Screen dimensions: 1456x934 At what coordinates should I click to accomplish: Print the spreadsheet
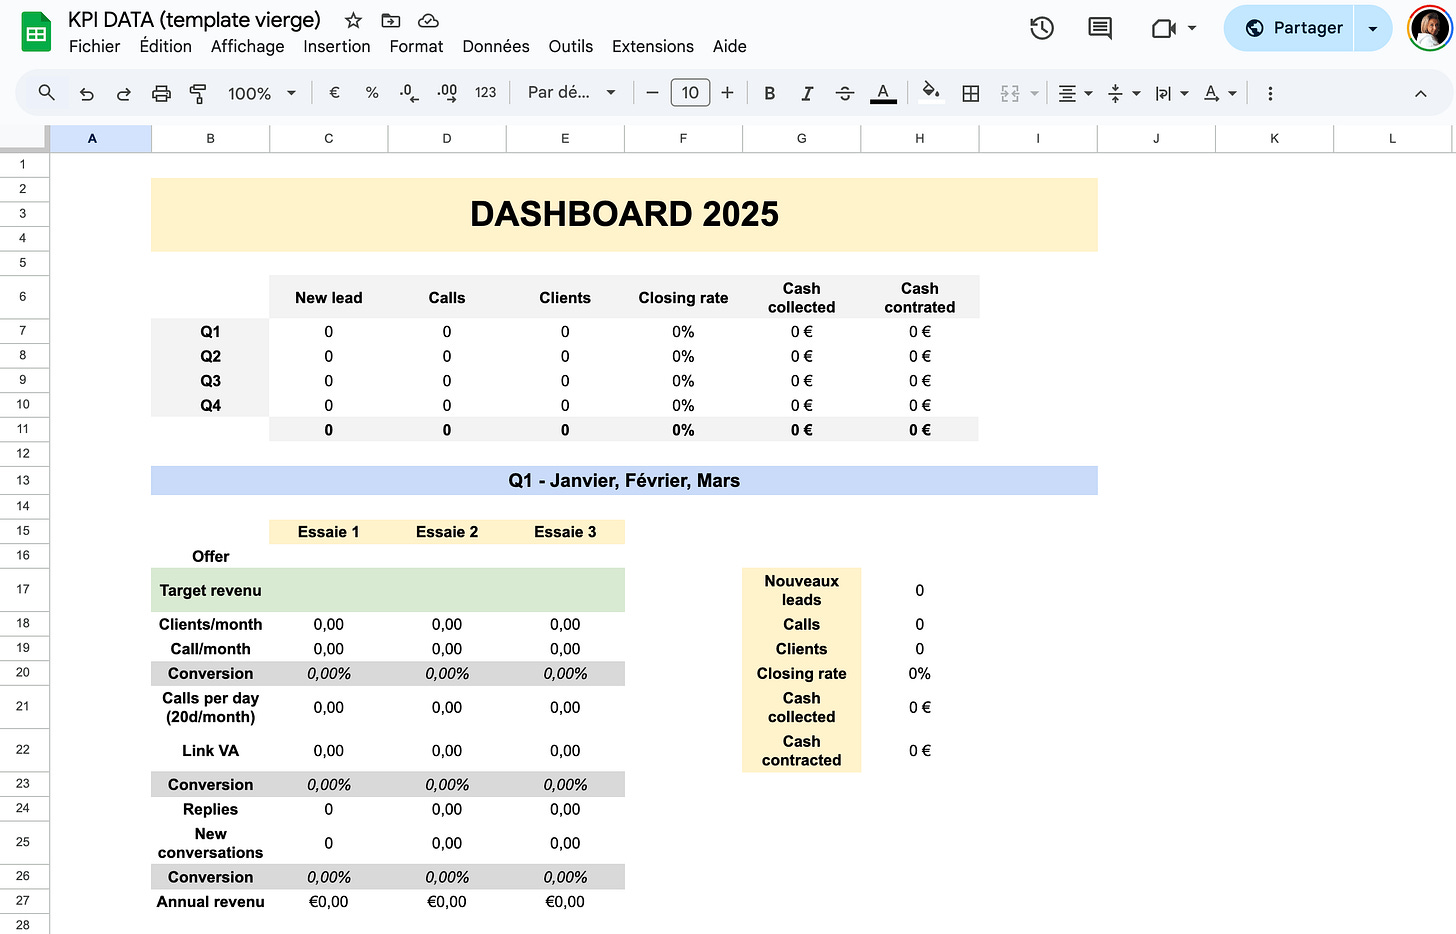161,93
